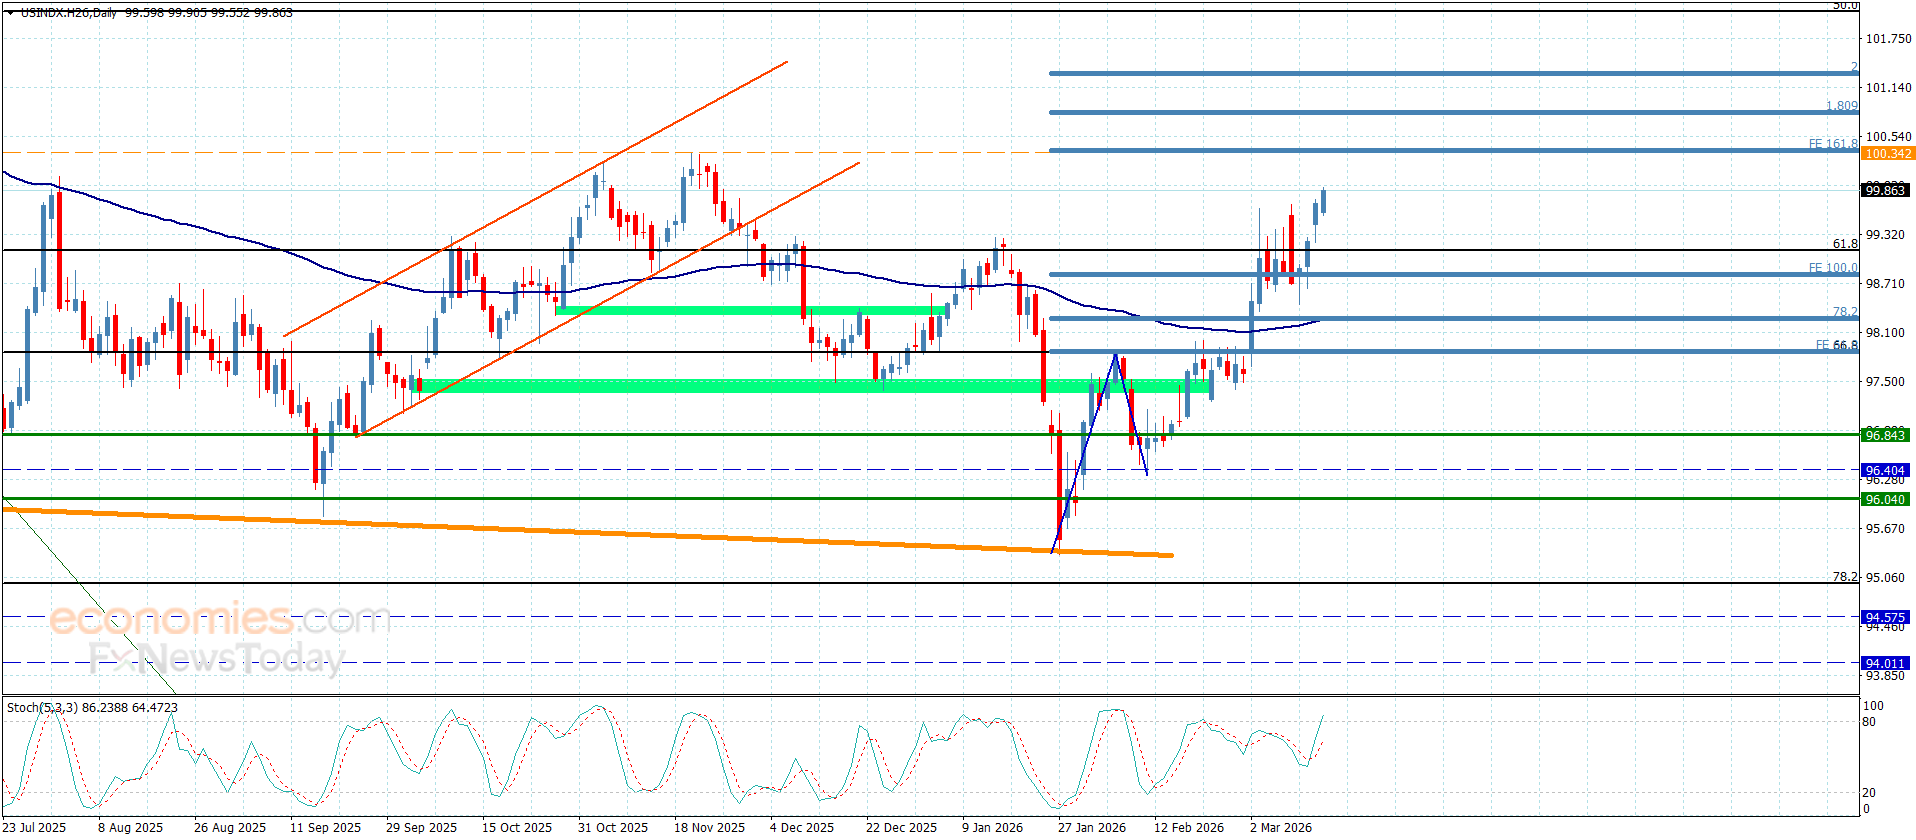
Task: Click the green 96.843 price label
Action: click(1885, 435)
